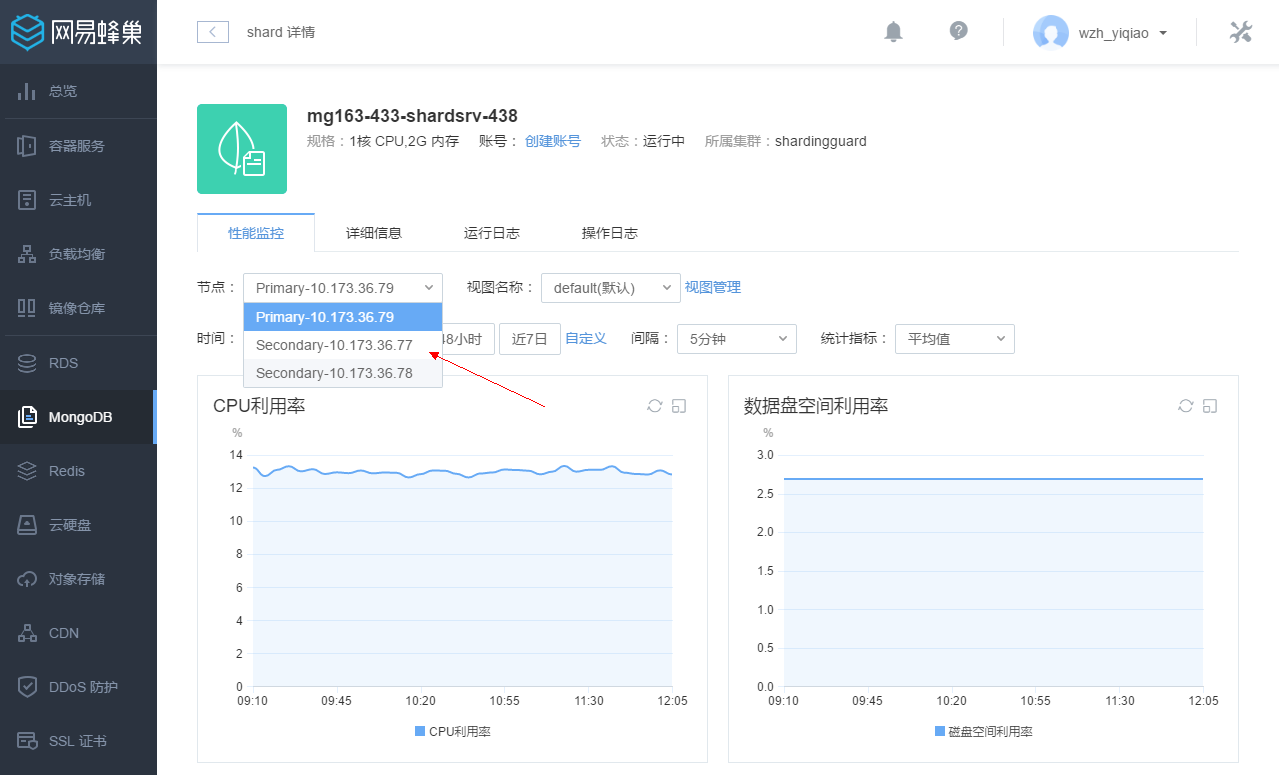This screenshot has height=775, width=1279.
Task: Open 云硬盘 sidebar entry
Action: tap(78, 525)
